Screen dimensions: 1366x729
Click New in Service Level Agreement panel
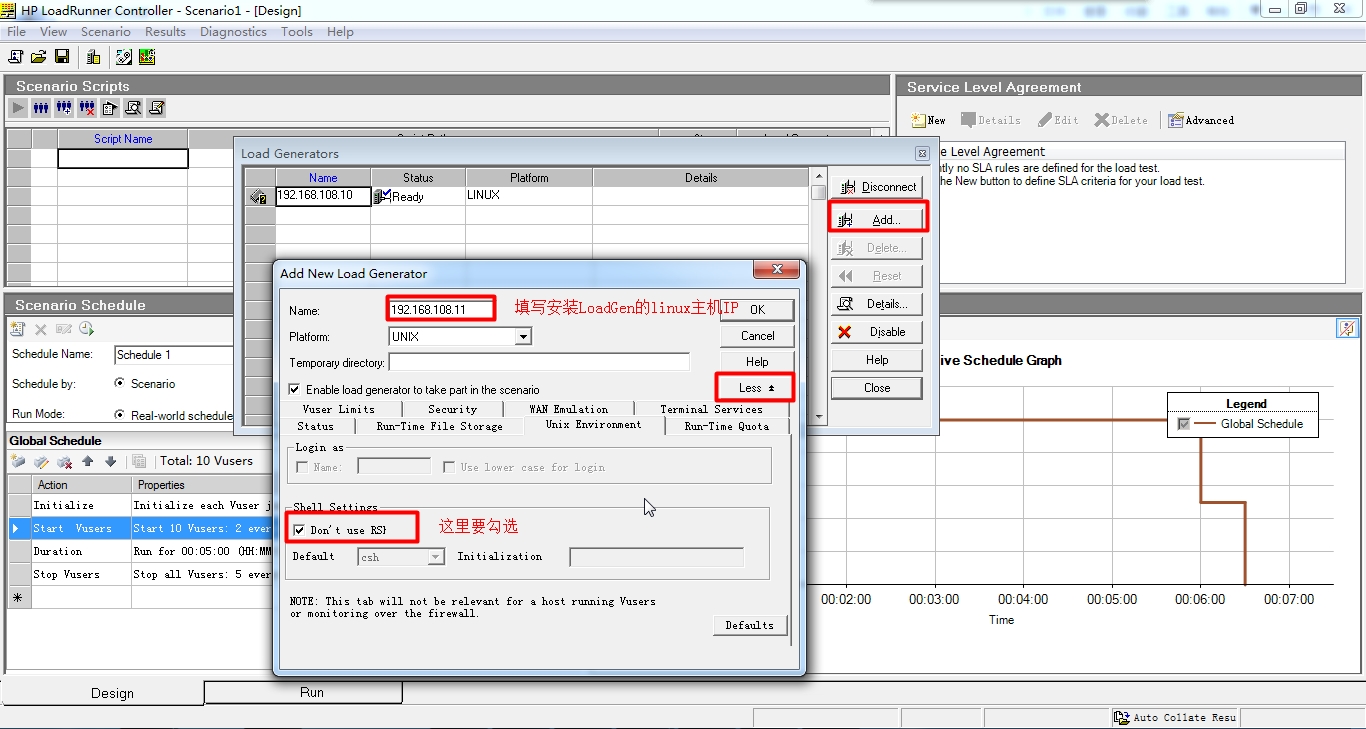(928, 120)
